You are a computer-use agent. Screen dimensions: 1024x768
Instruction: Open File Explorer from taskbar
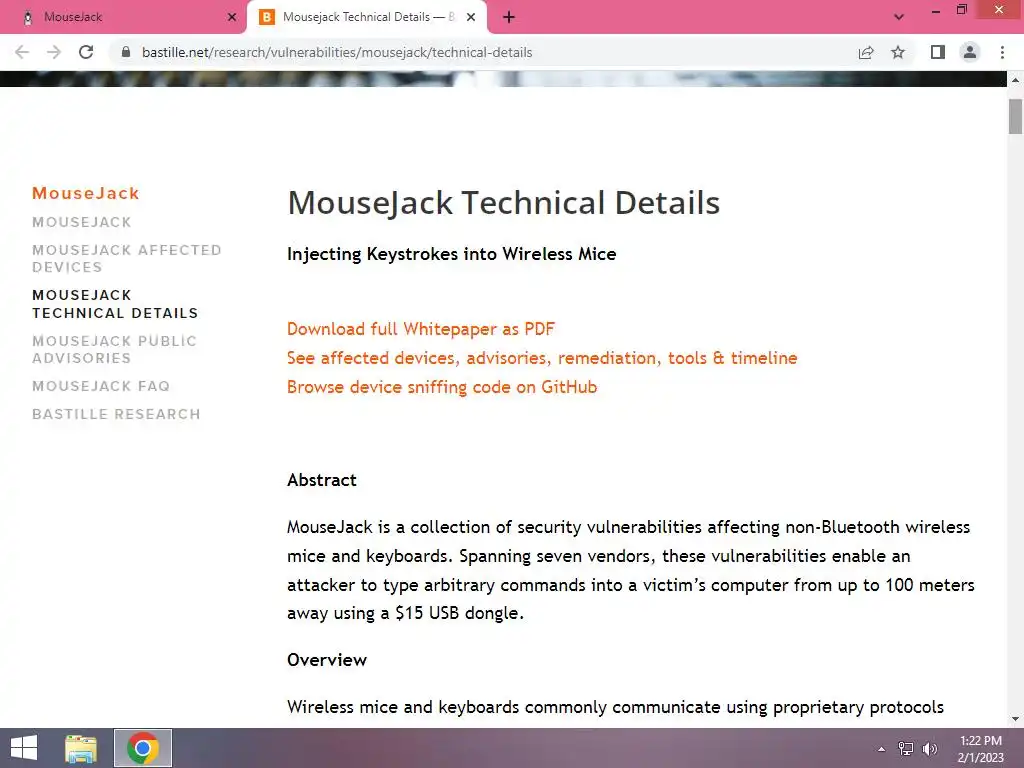81,748
